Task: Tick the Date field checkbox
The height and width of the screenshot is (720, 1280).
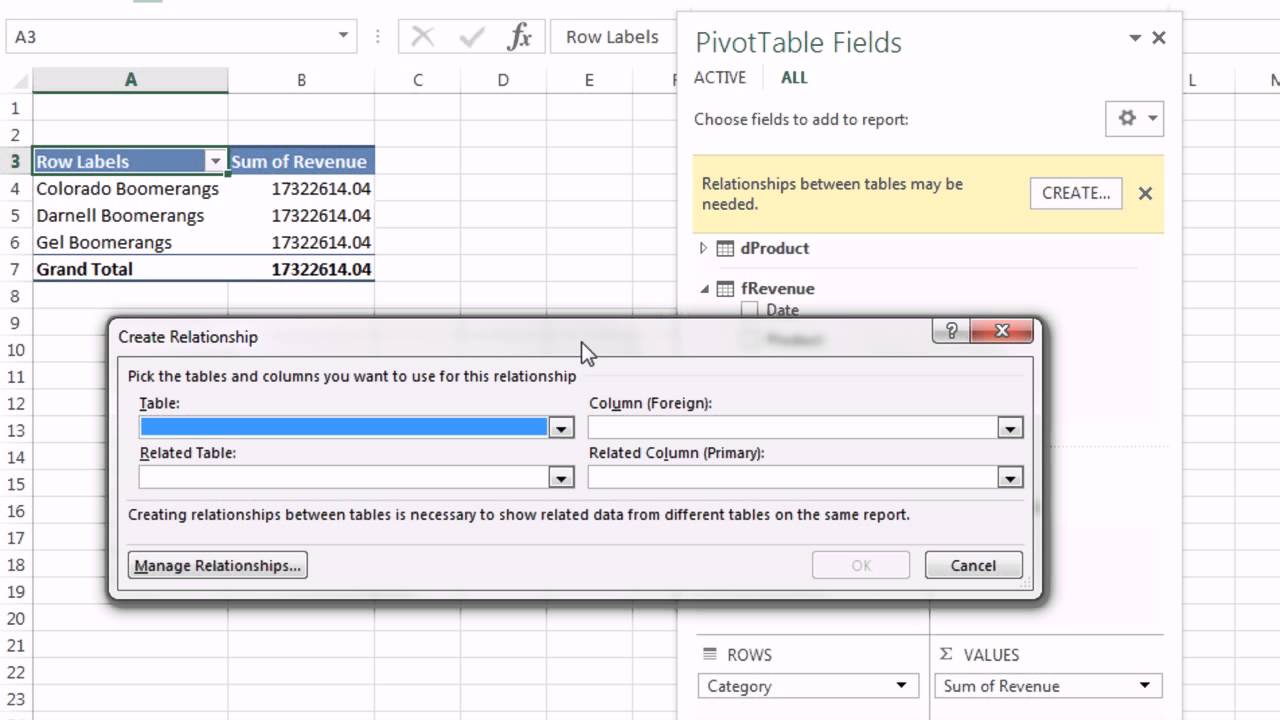Action: 750,310
